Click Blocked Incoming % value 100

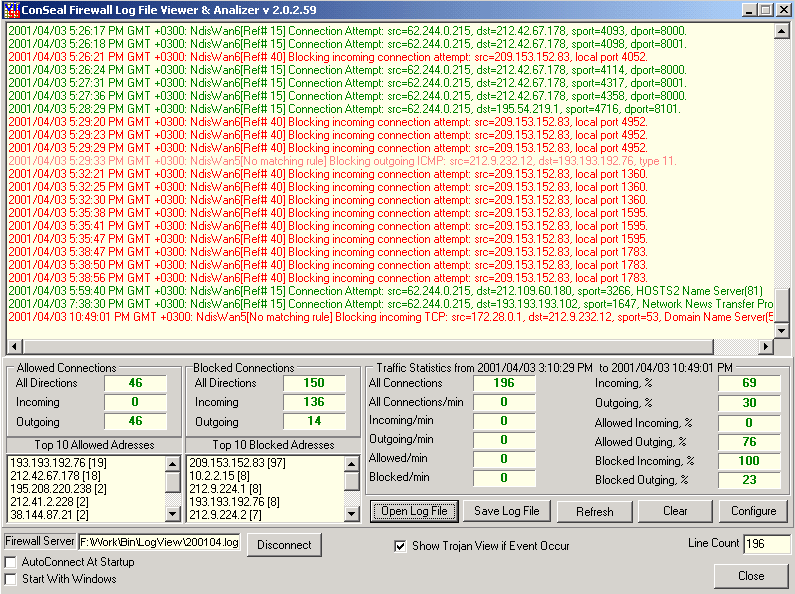coord(749,461)
